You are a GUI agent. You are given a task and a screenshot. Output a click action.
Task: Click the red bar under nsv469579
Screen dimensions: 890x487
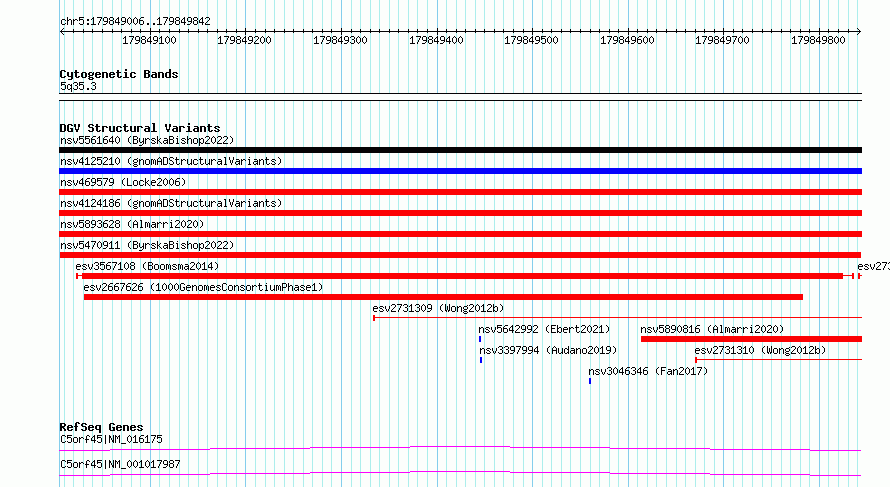point(460,192)
